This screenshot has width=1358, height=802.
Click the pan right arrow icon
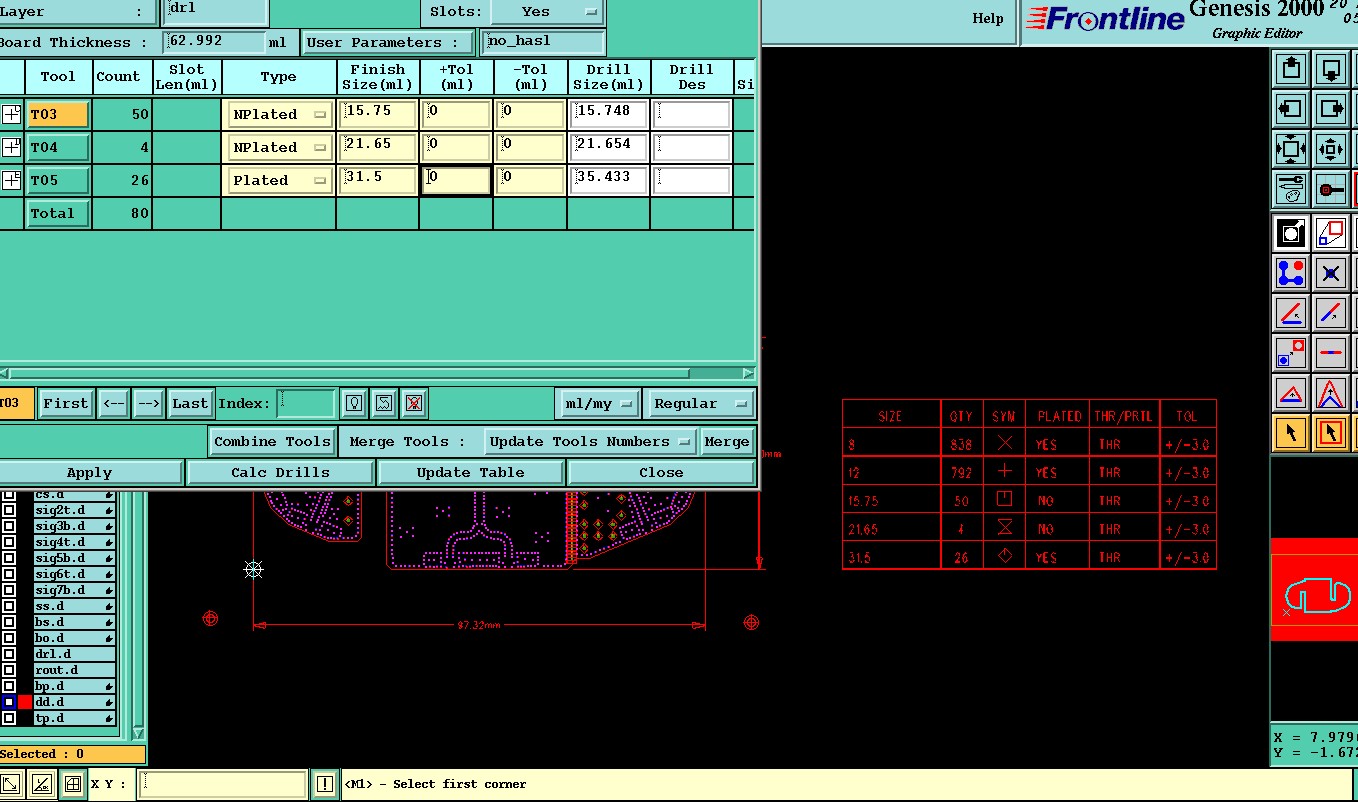point(1331,108)
